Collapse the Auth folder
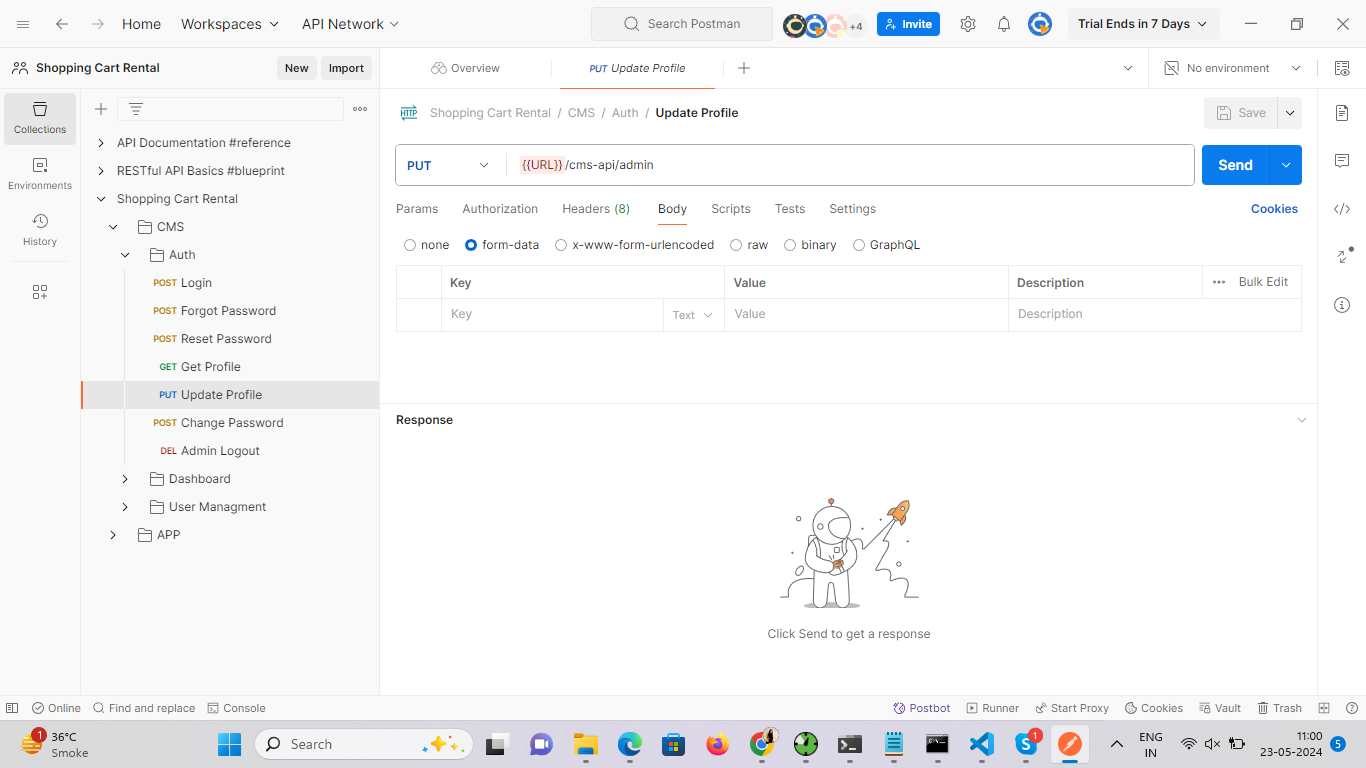 125,255
